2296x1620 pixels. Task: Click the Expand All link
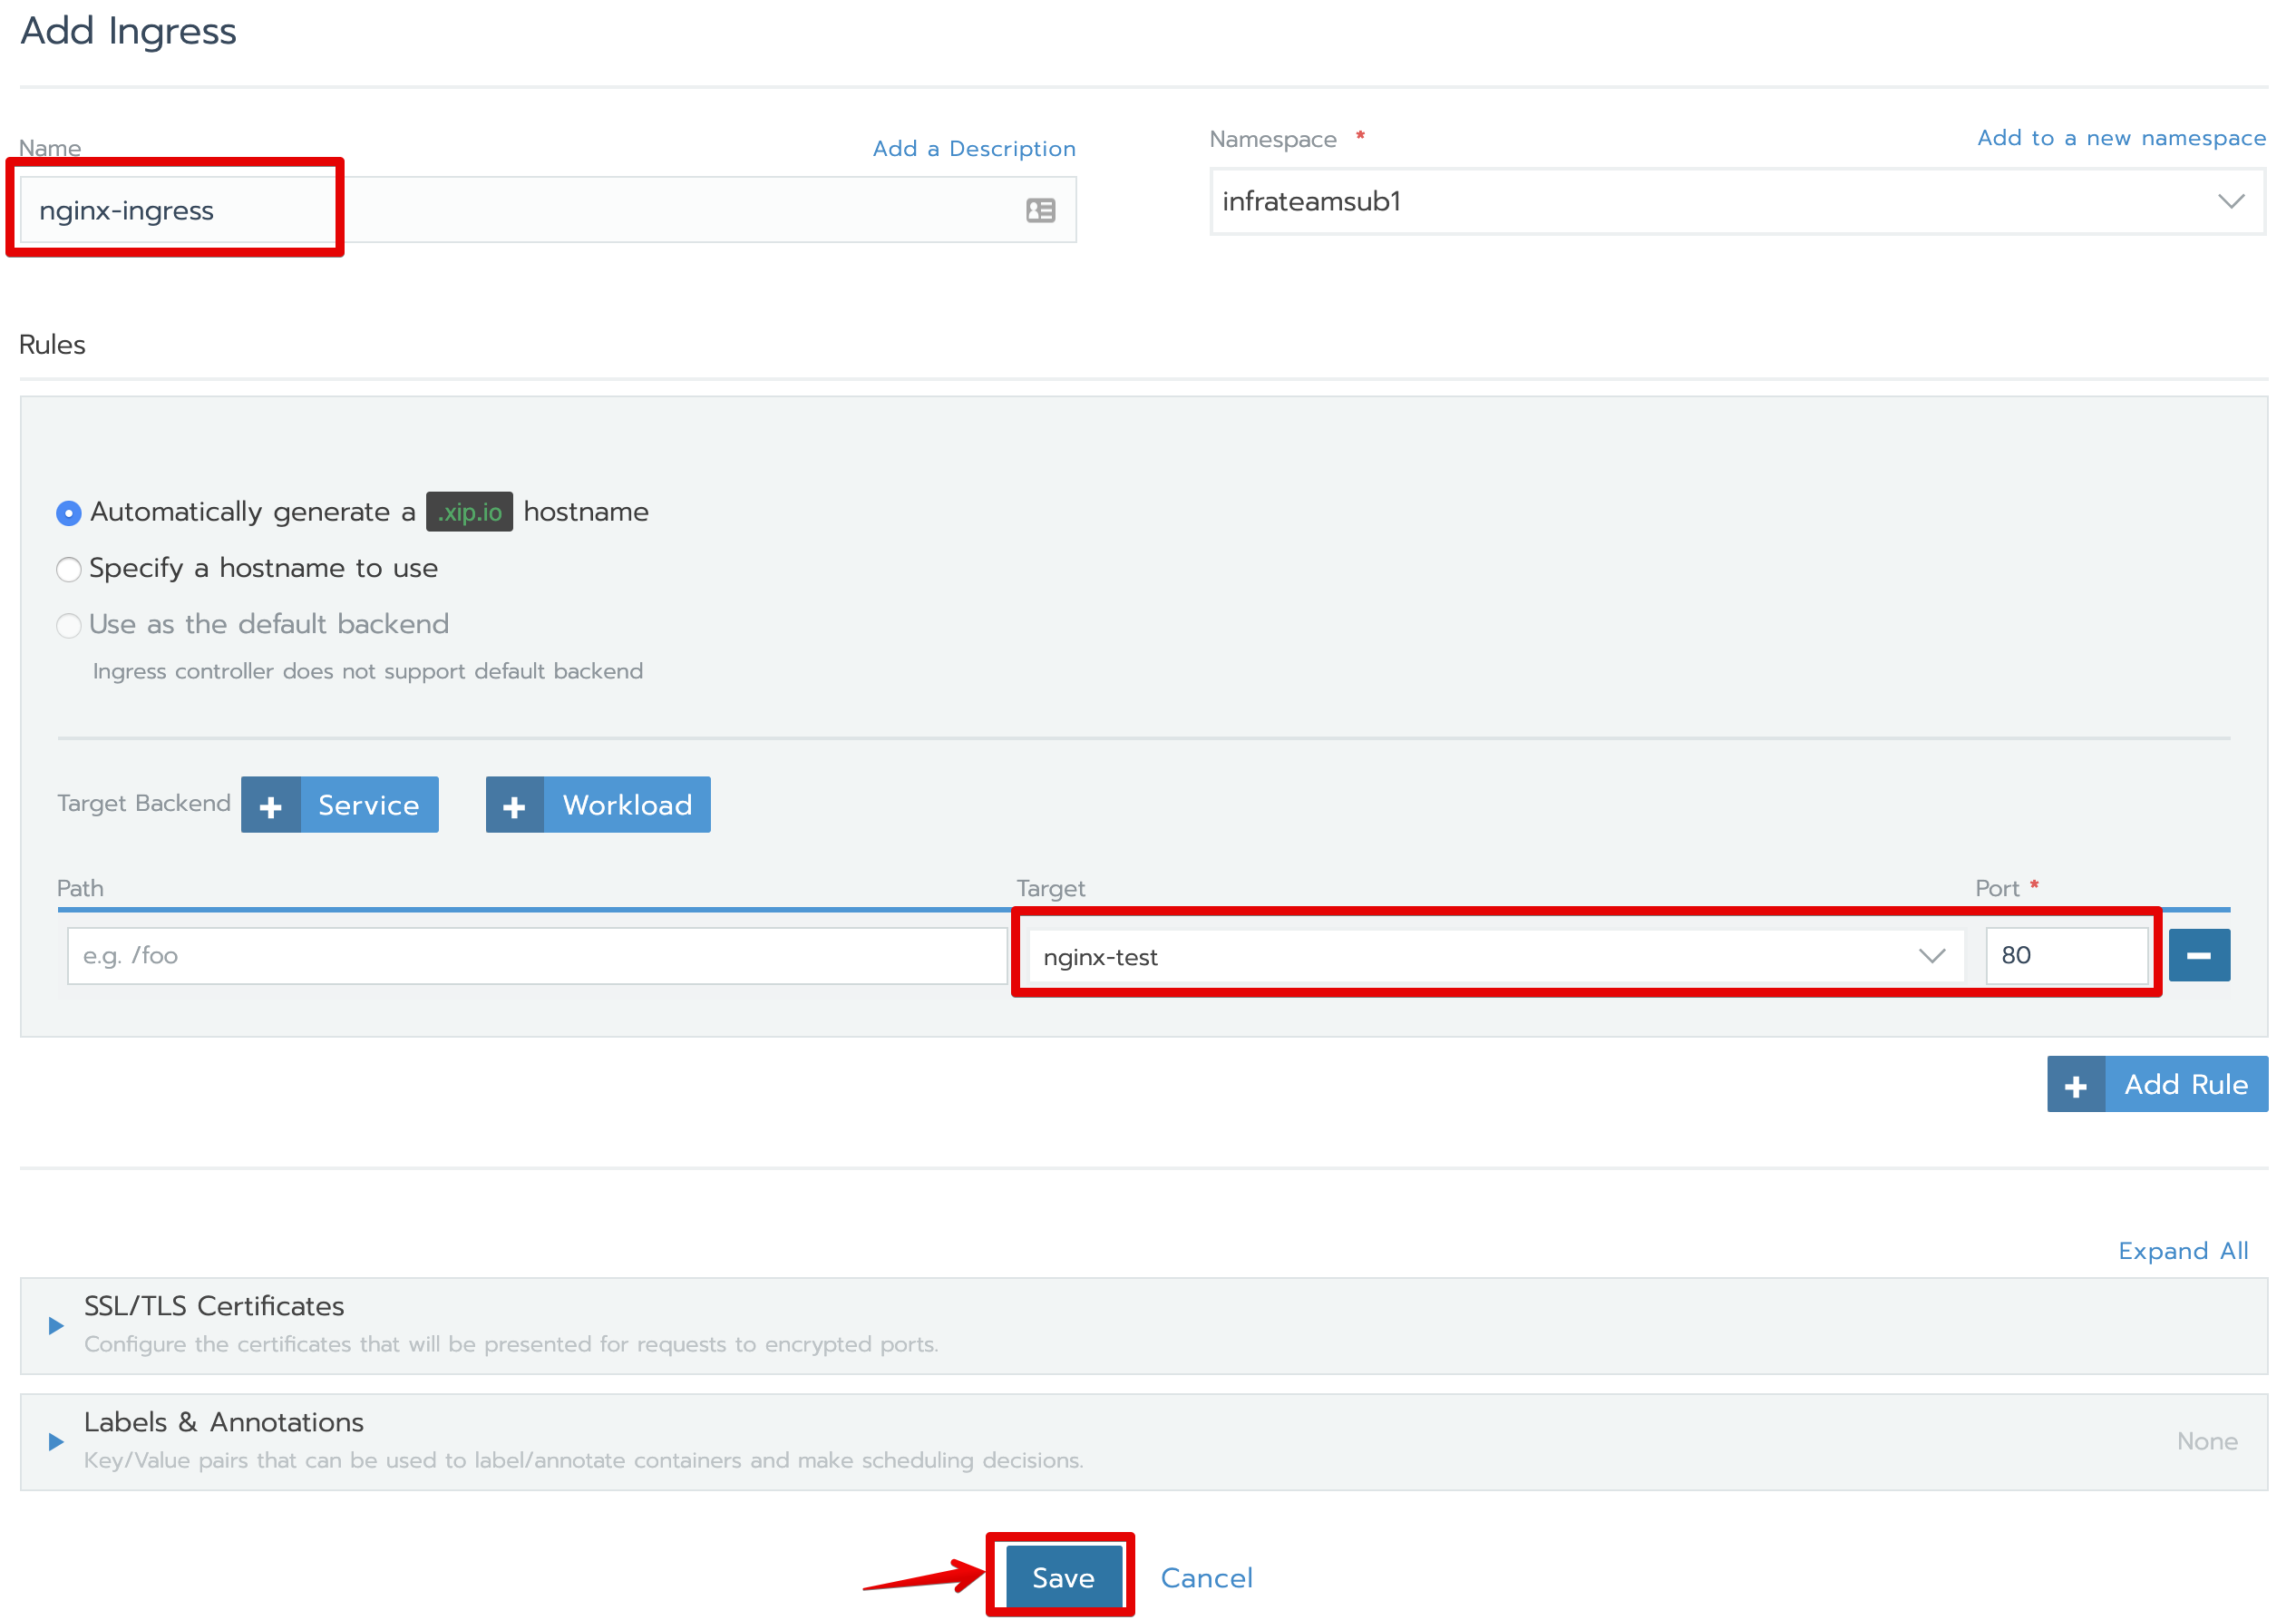coord(2182,1252)
